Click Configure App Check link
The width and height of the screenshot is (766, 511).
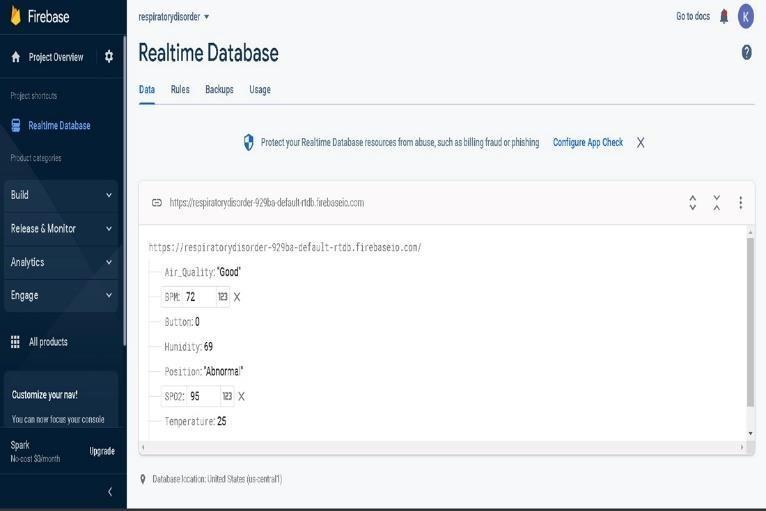(x=588, y=142)
